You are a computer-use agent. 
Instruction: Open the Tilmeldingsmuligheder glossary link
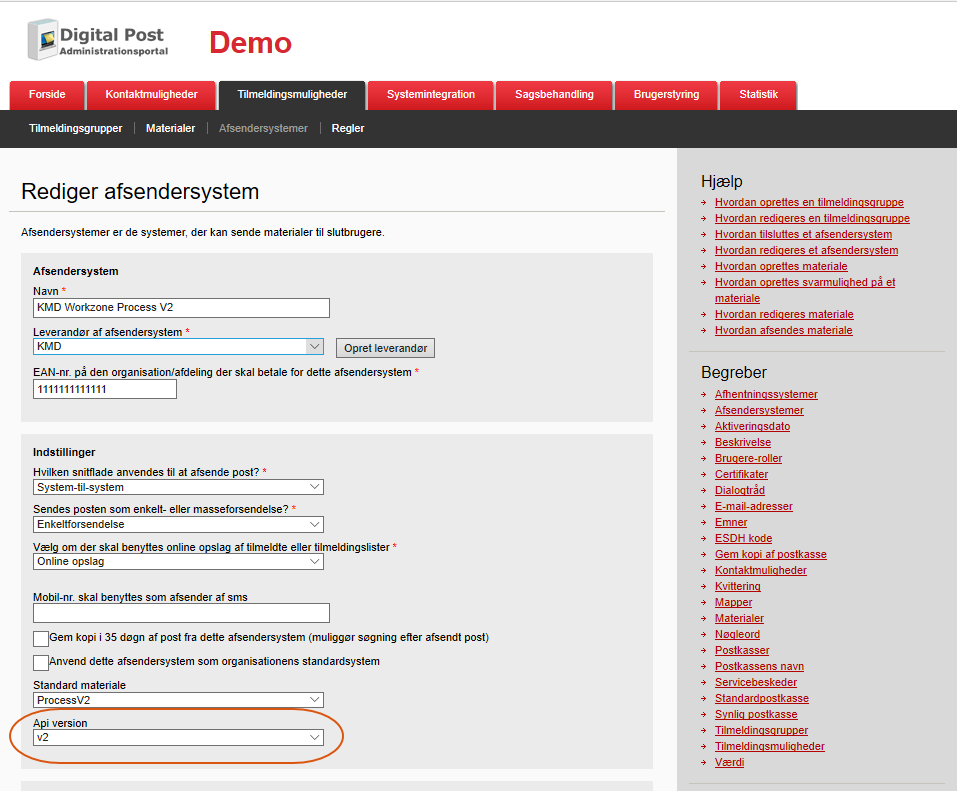[x=770, y=746]
